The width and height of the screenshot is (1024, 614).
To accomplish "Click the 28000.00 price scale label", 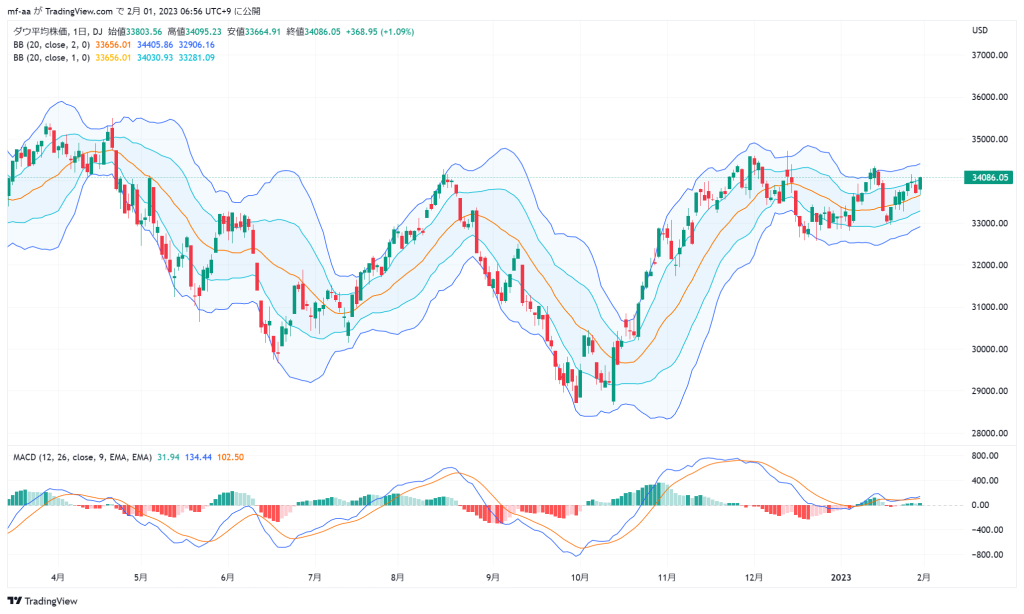I will [989, 433].
